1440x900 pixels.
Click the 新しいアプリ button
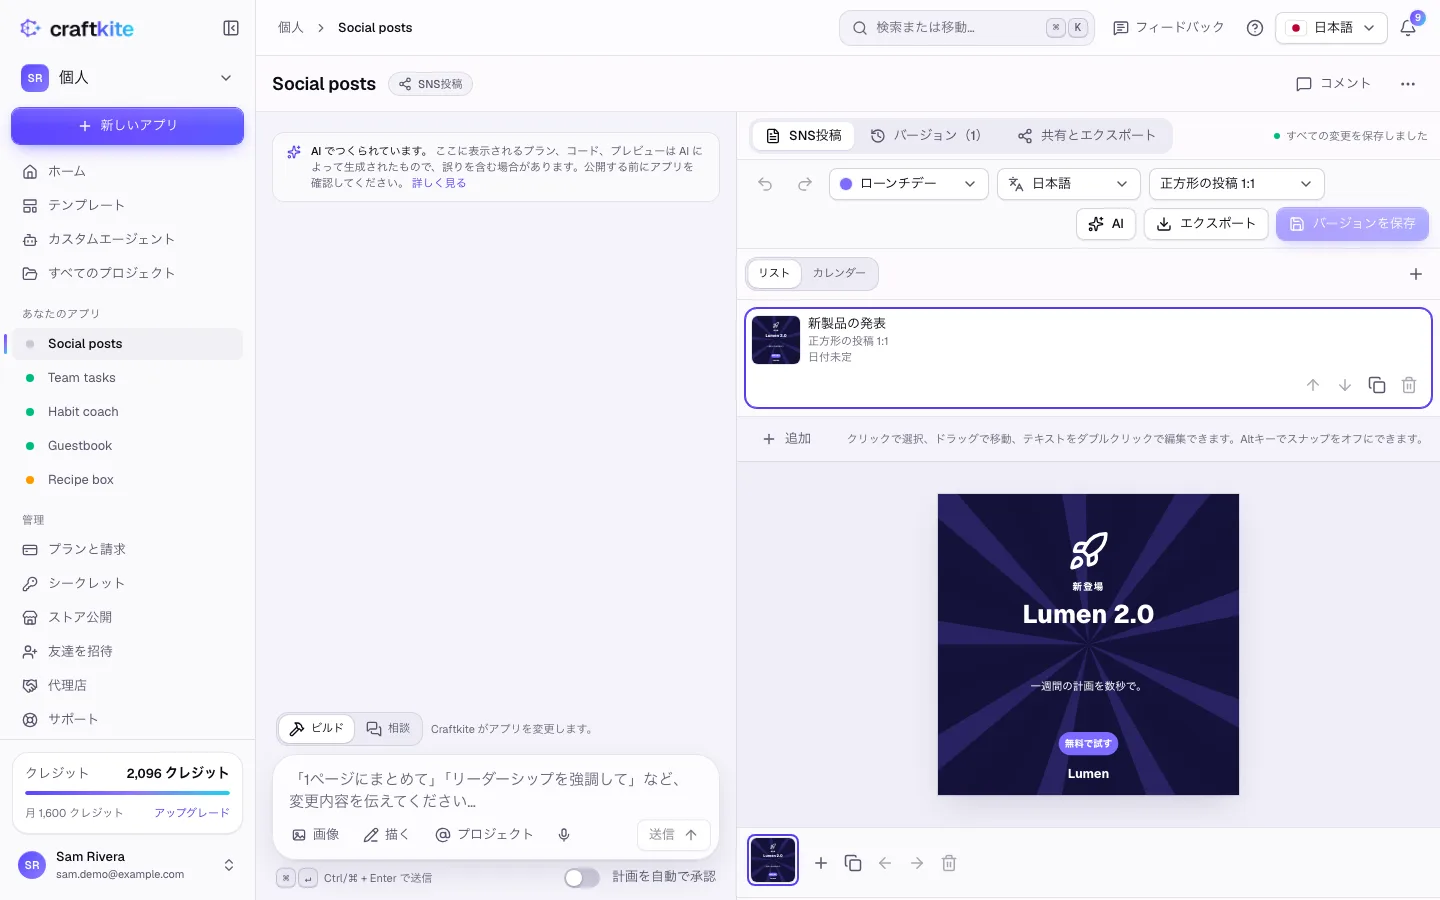click(127, 126)
